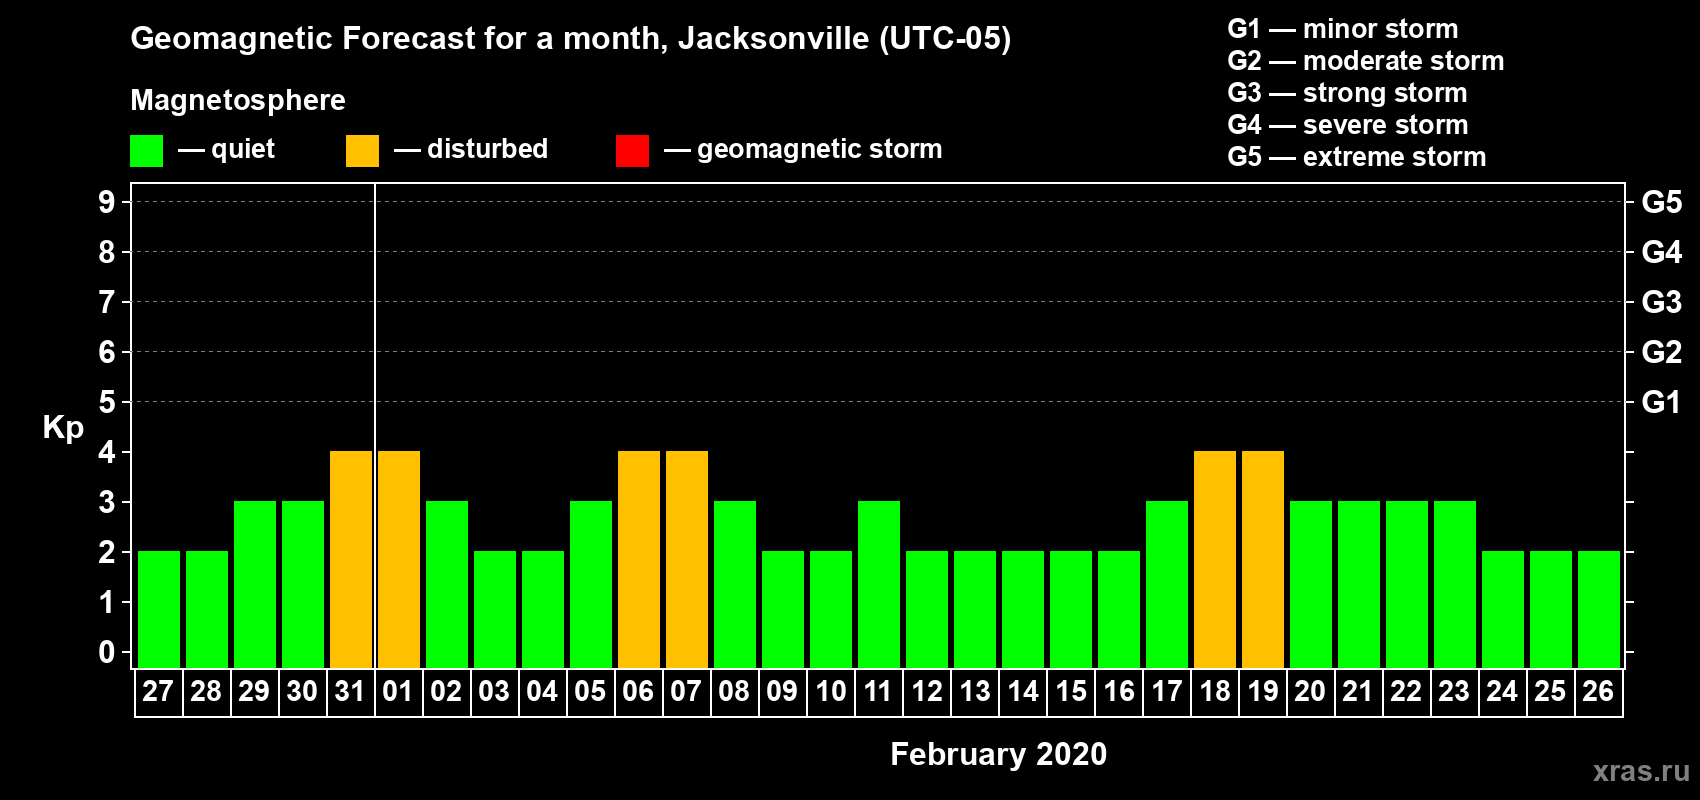Click the date label 25

[1550, 692]
